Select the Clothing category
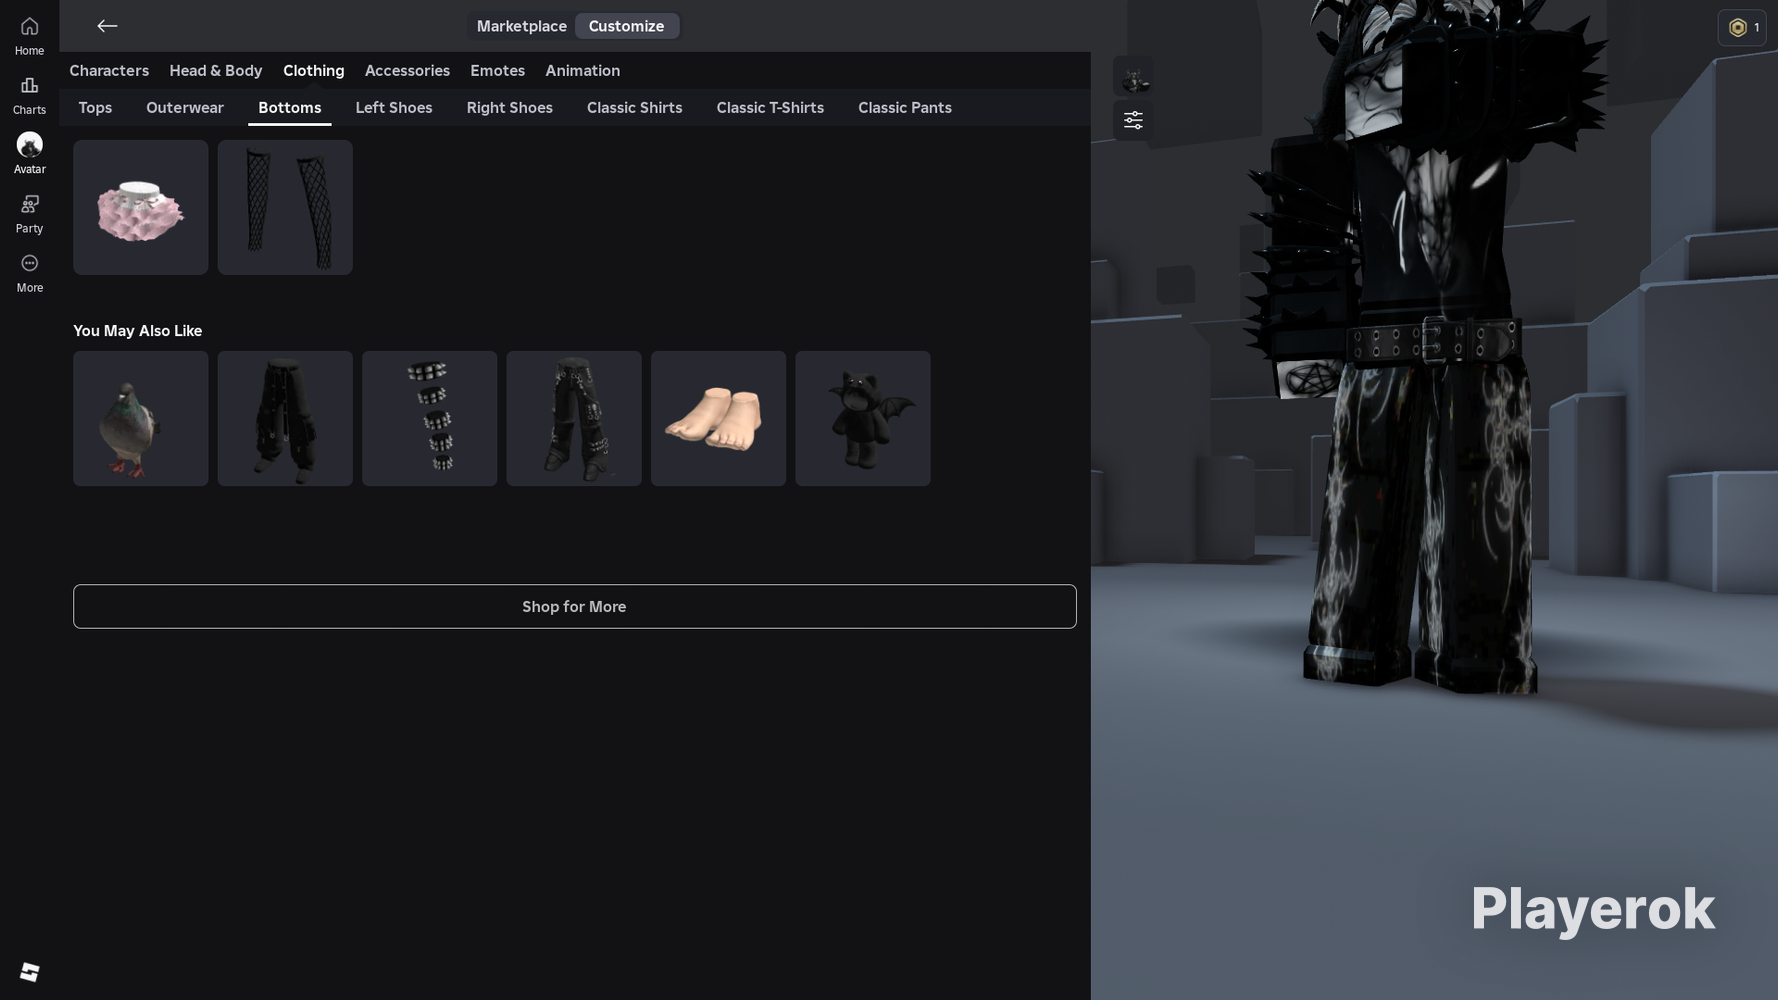 click(x=313, y=71)
